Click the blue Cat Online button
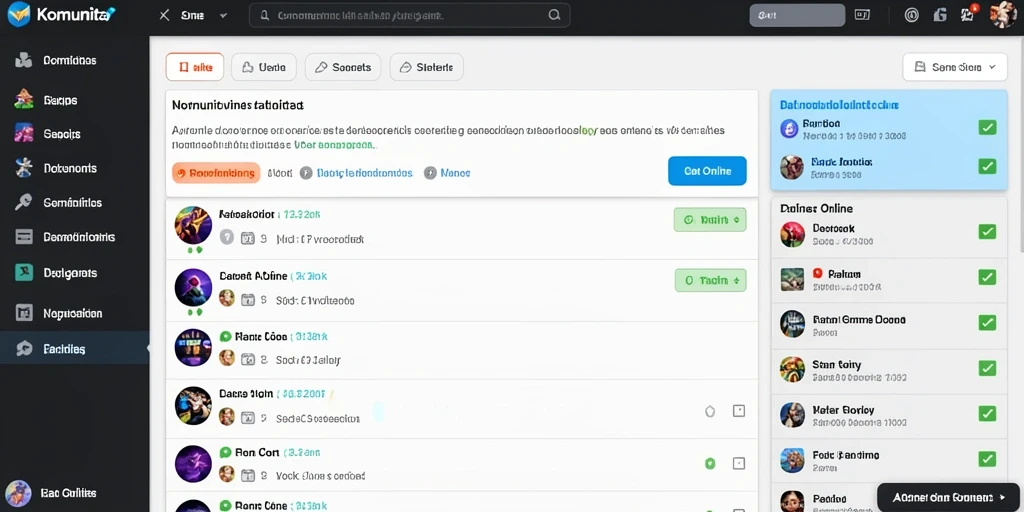The height and width of the screenshot is (512, 1024). click(707, 171)
